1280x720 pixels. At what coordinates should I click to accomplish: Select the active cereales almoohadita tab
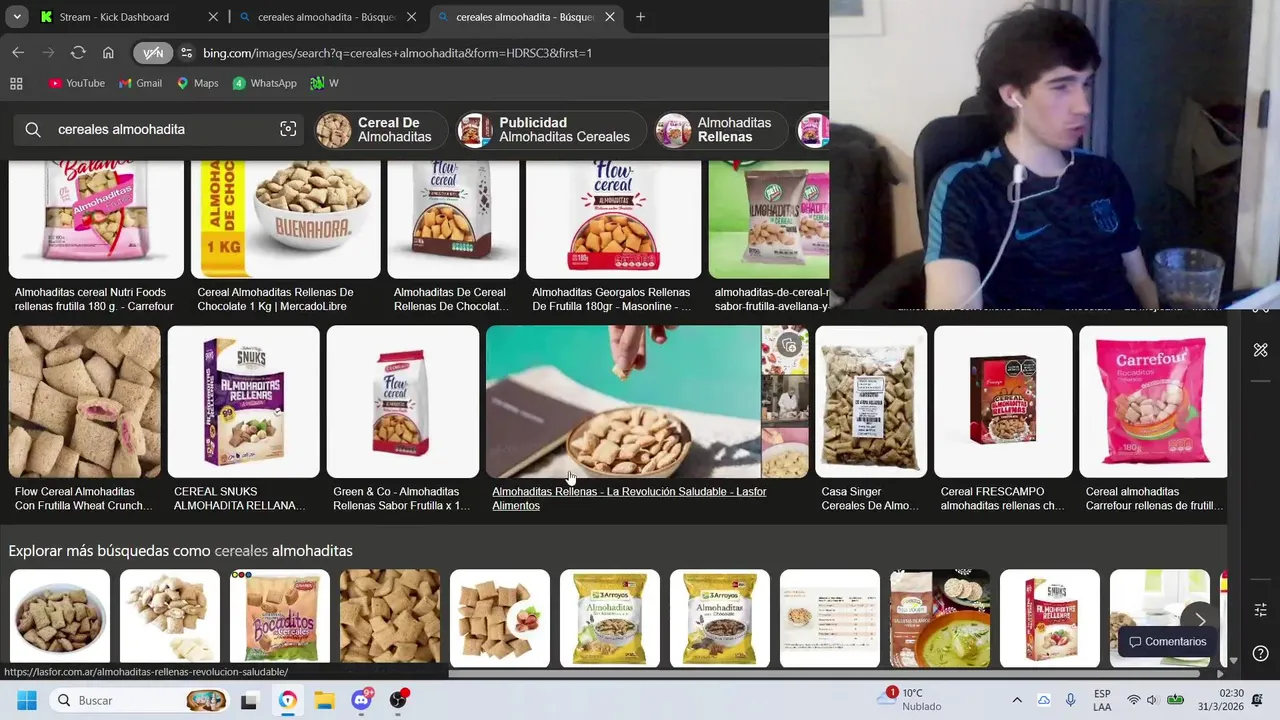click(526, 17)
